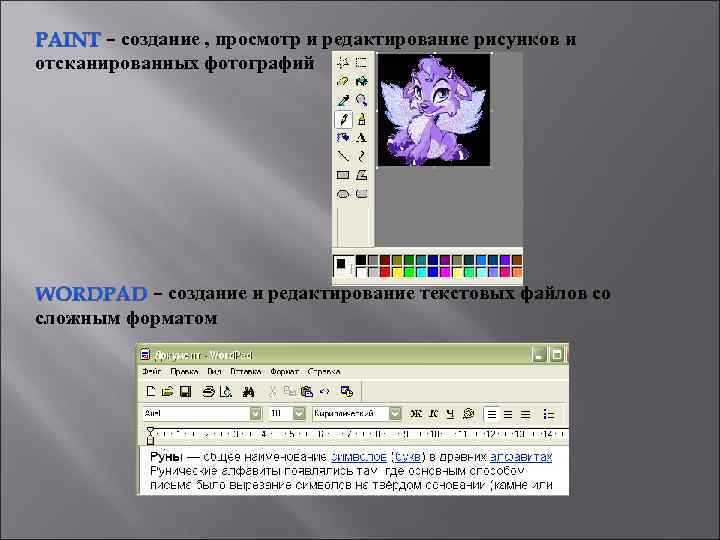This screenshot has width=720, height=540.
Task: Open the Справка menu in WordPad
Action: [324, 371]
